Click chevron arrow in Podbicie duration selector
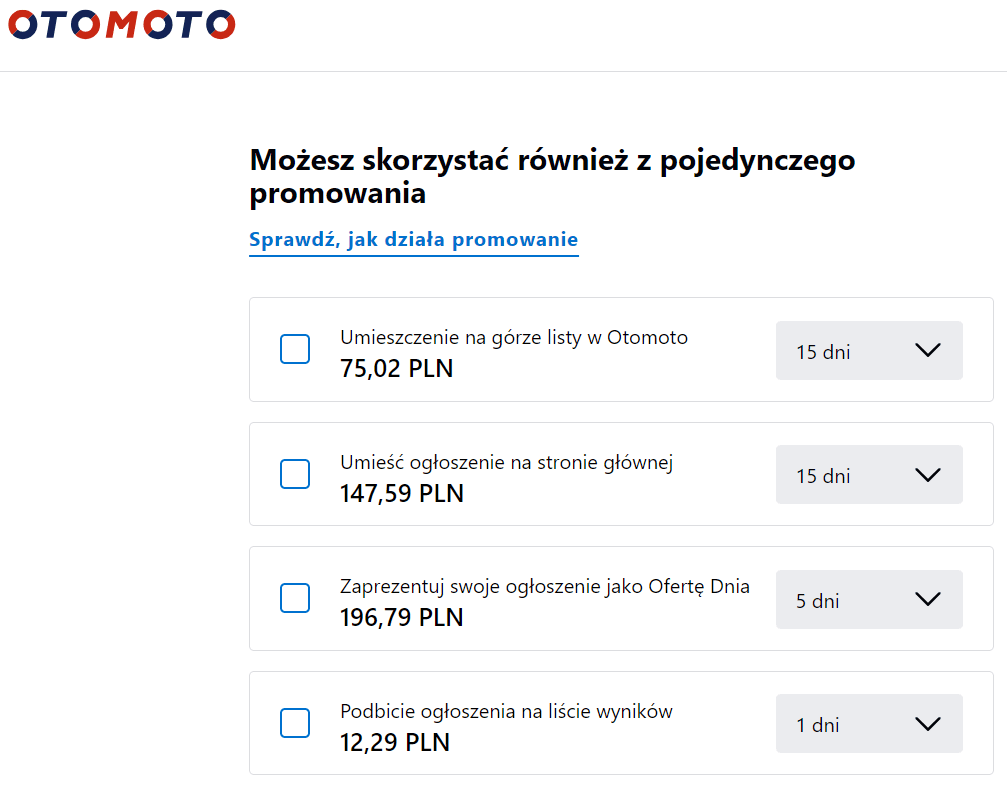Screen dimensions: 1007x792 point(927,723)
